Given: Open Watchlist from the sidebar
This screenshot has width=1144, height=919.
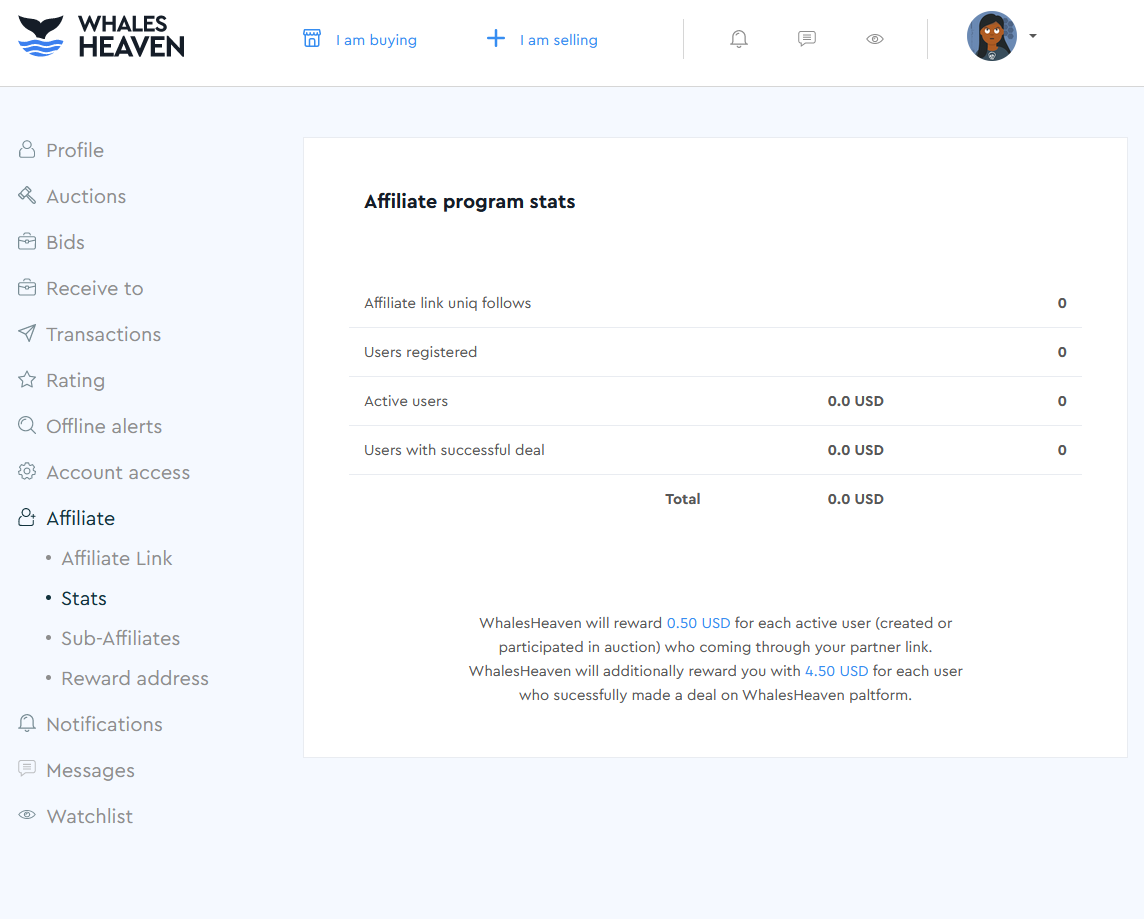Looking at the screenshot, I should pyautogui.click(x=90, y=816).
